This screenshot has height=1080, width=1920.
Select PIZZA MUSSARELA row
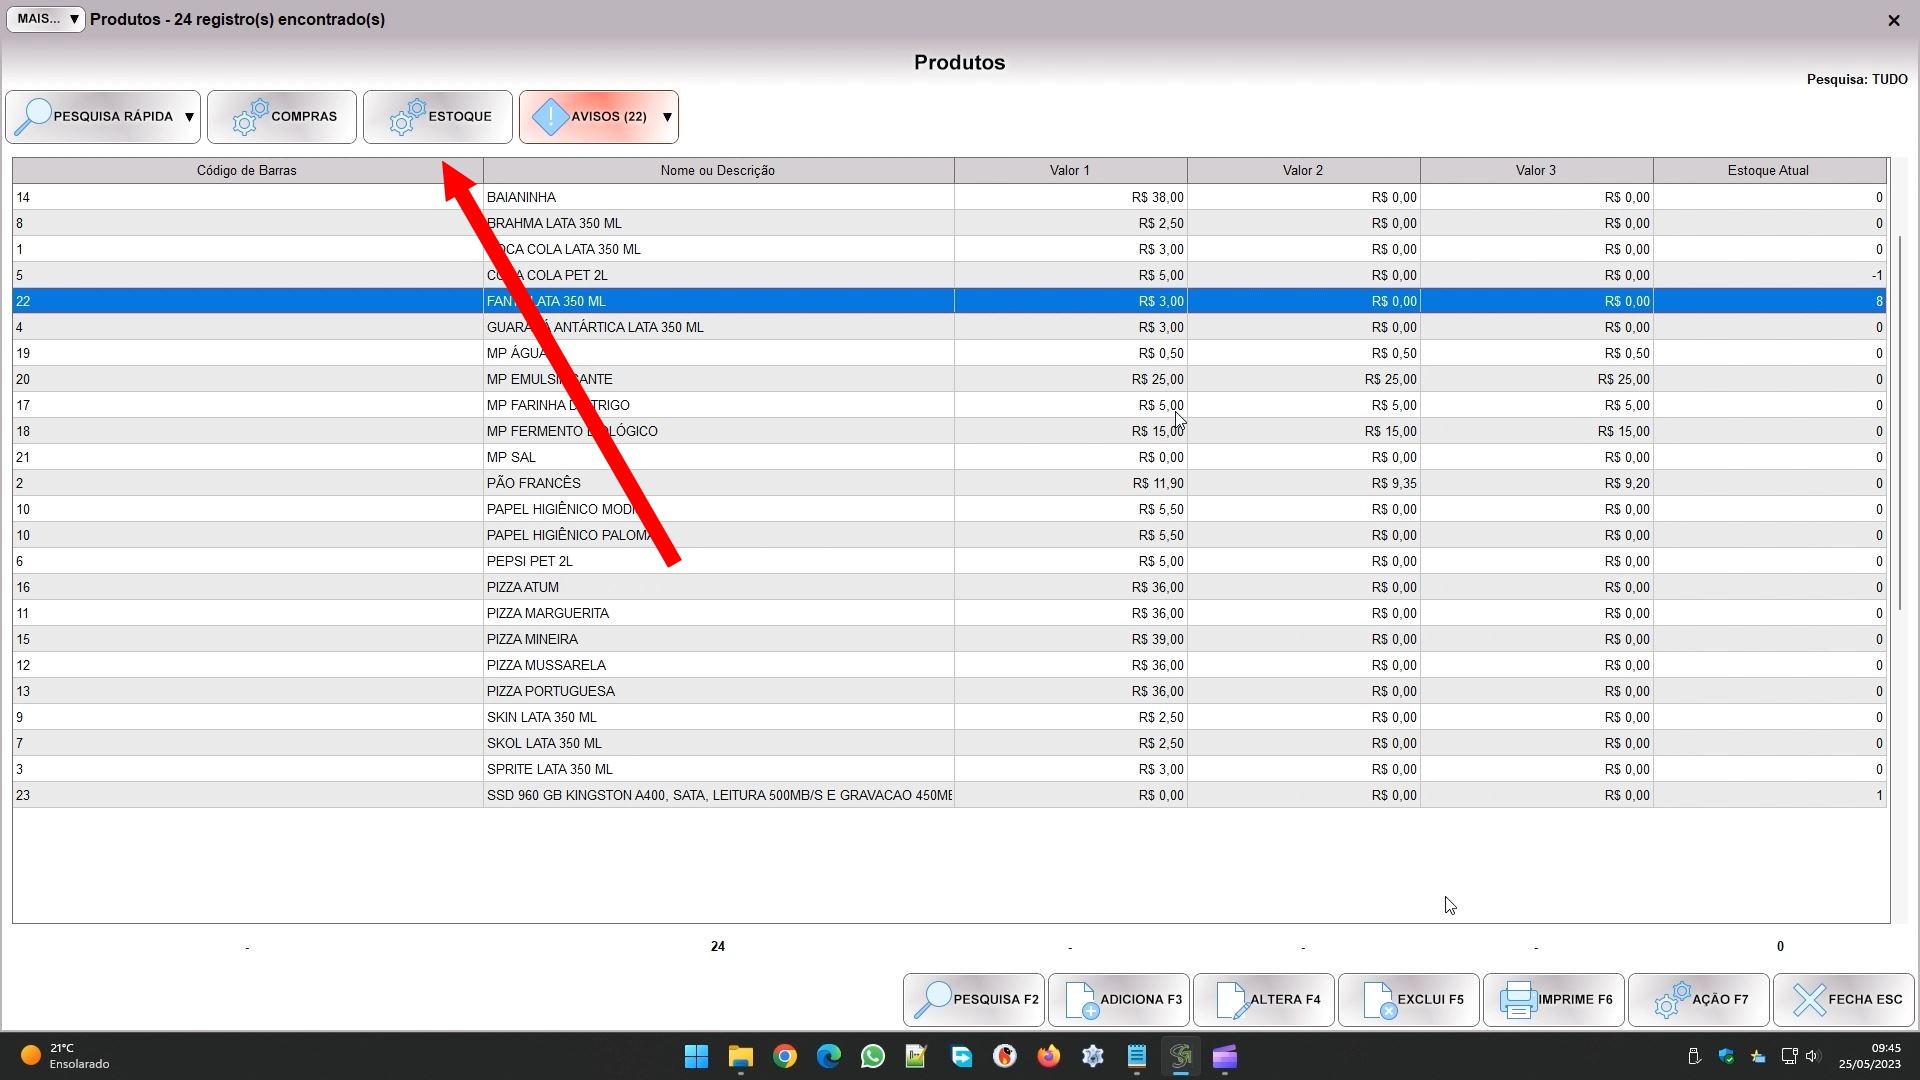pyautogui.click(x=949, y=665)
